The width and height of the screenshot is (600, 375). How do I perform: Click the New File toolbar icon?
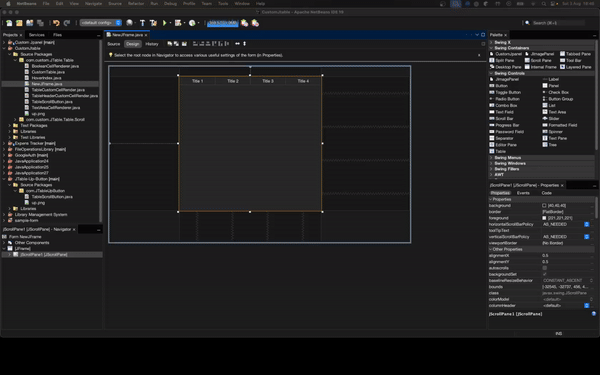click(9, 23)
